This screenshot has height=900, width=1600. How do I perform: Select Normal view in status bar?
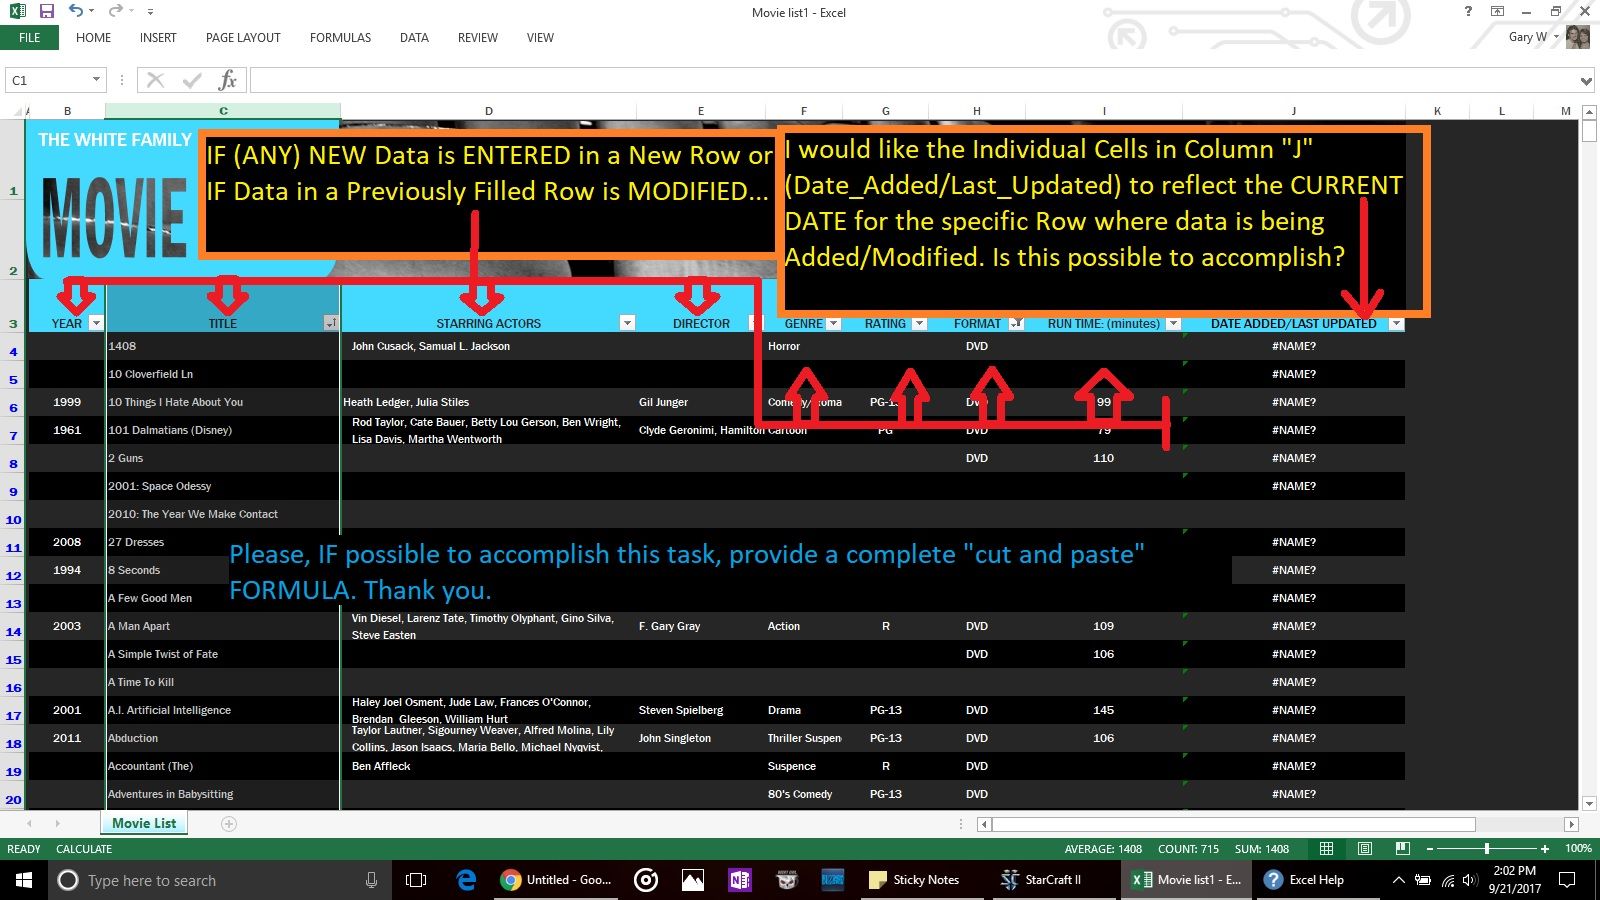click(1326, 848)
